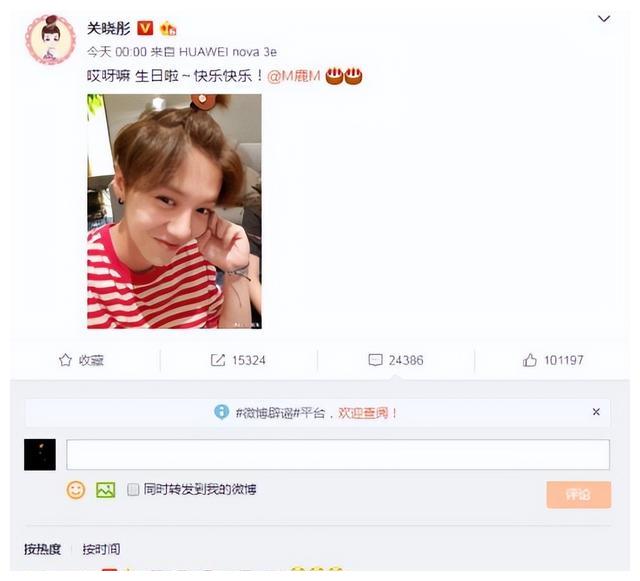Open the posted photo thumbnail

pyautogui.click(x=174, y=211)
